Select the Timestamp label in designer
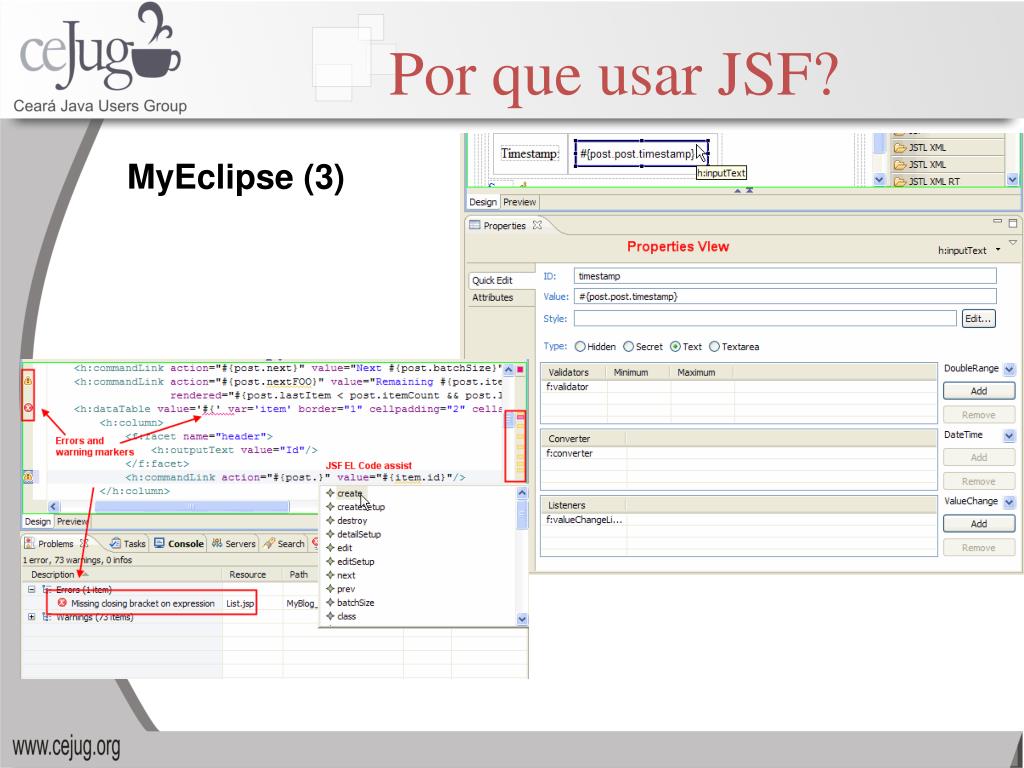 pos(530,153)
